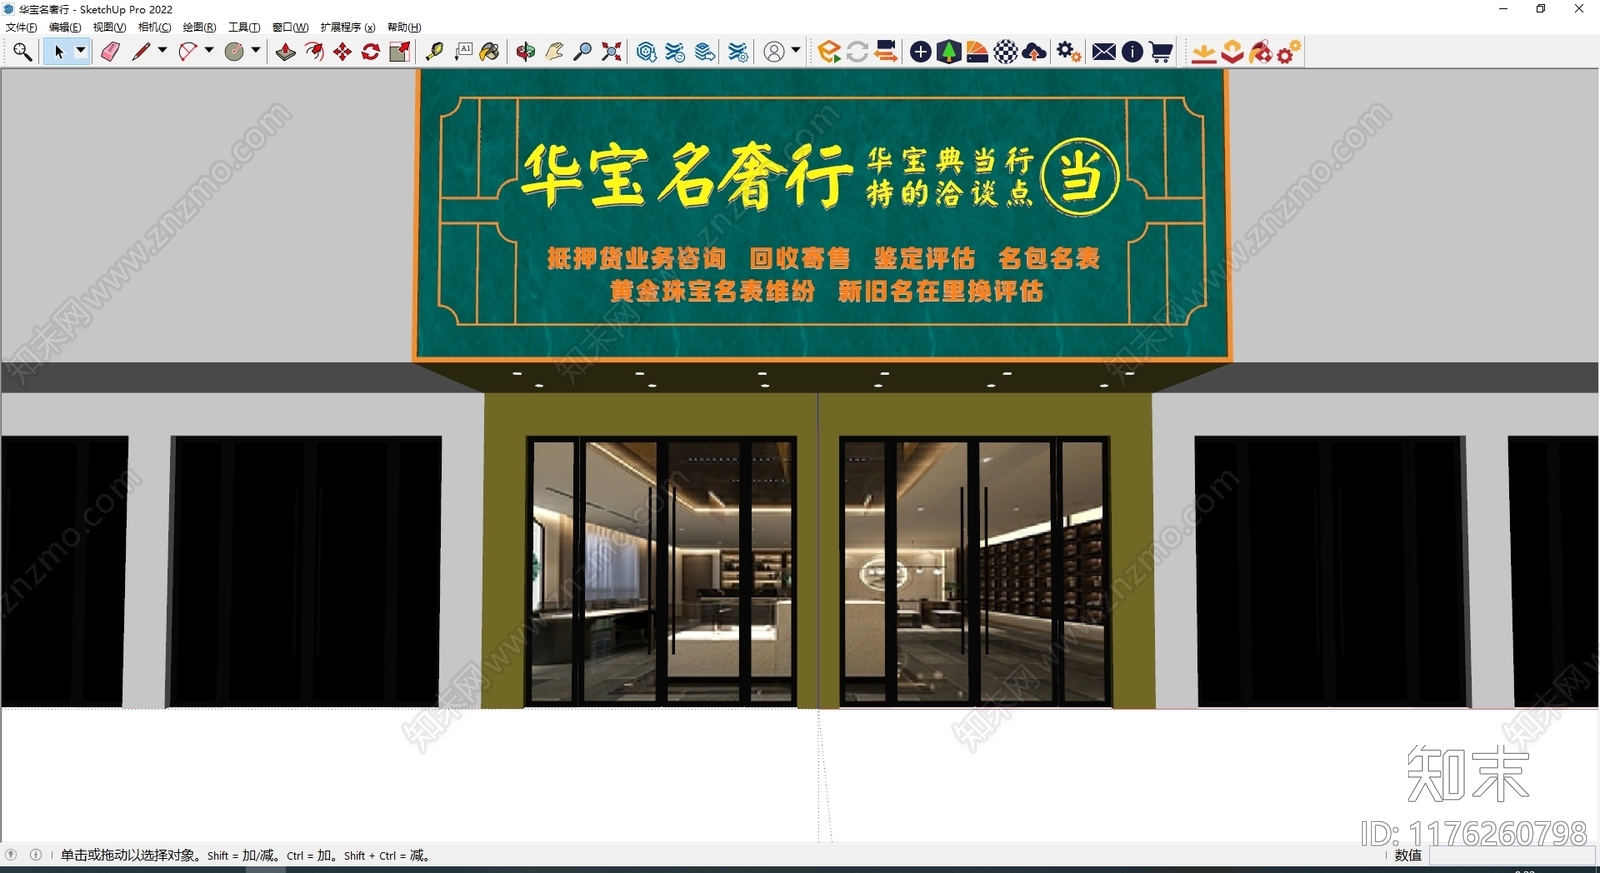Click the round info about icon
This screenshot has height=873, width=1600.
pos(1132,52)
